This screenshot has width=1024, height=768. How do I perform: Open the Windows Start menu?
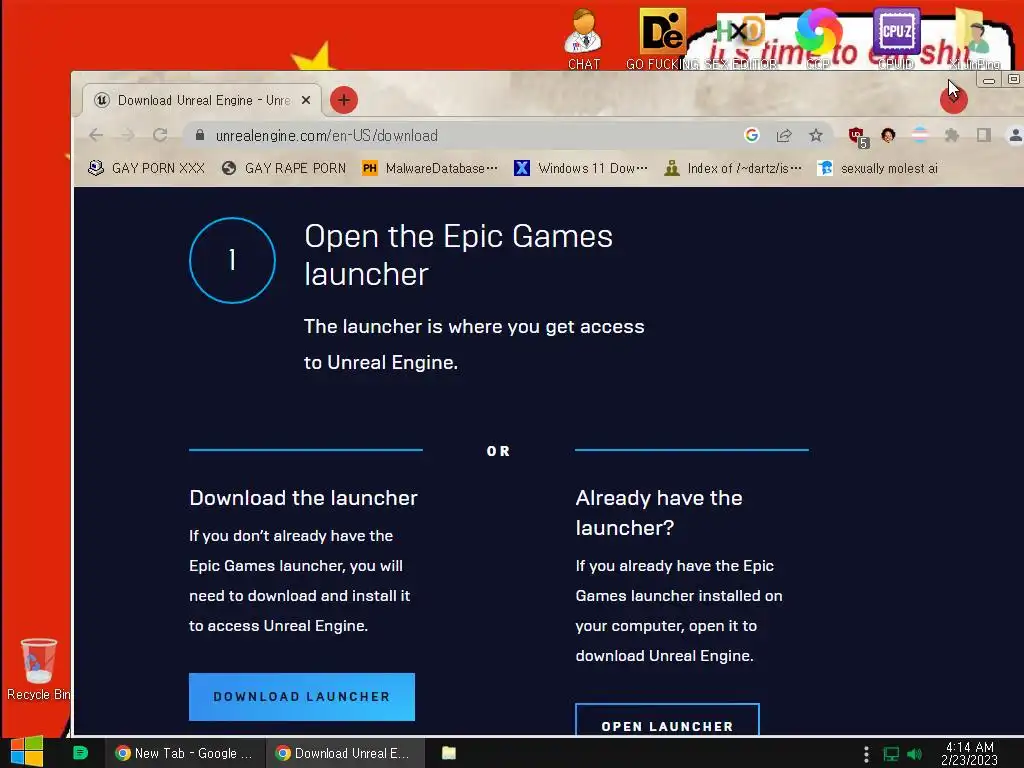[x=27, y=752]
